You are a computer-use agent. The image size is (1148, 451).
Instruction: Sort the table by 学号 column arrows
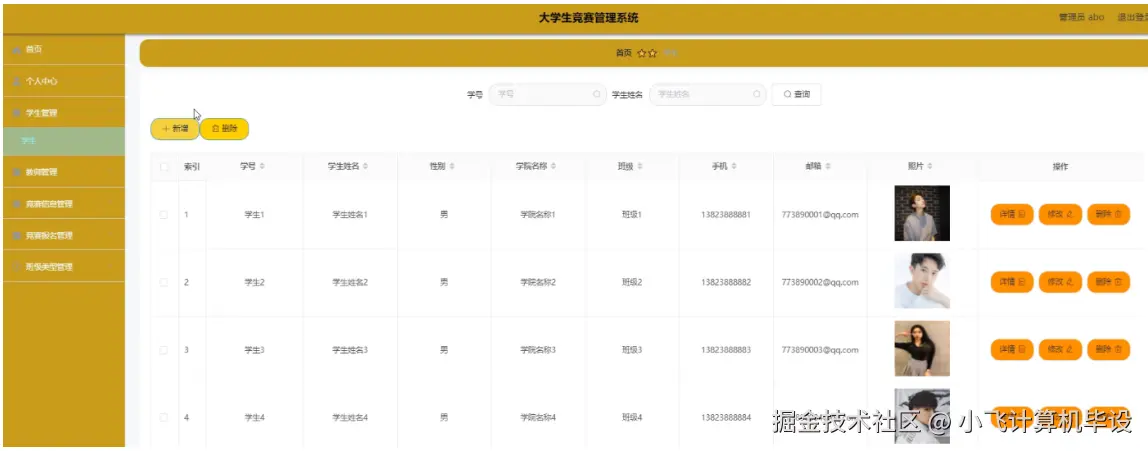(x=262, y=167)
